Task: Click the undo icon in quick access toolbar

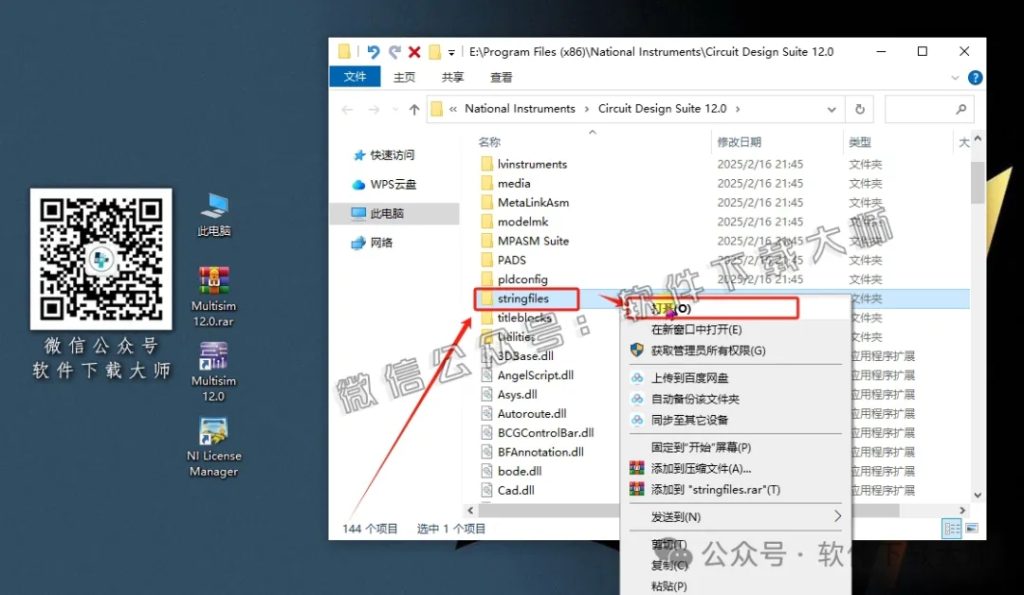Action: [x=373, y=52]
